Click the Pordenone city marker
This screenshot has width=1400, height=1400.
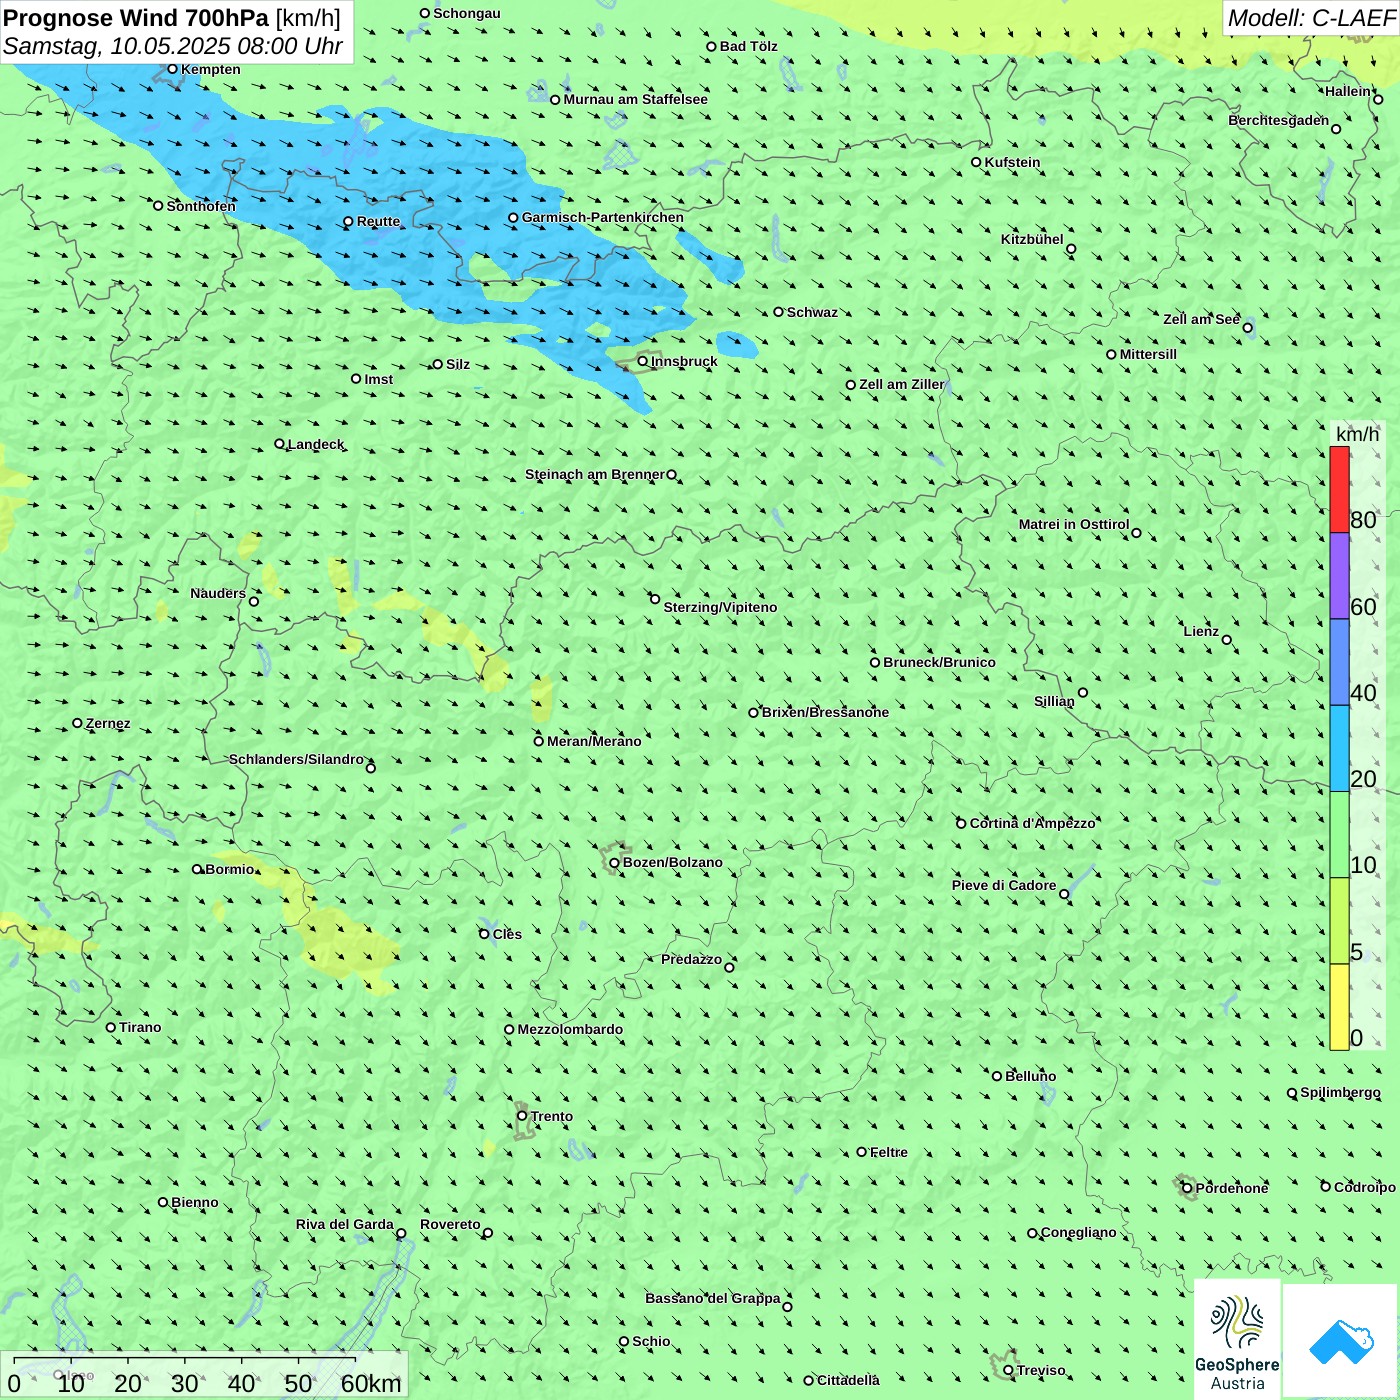1187,1188
